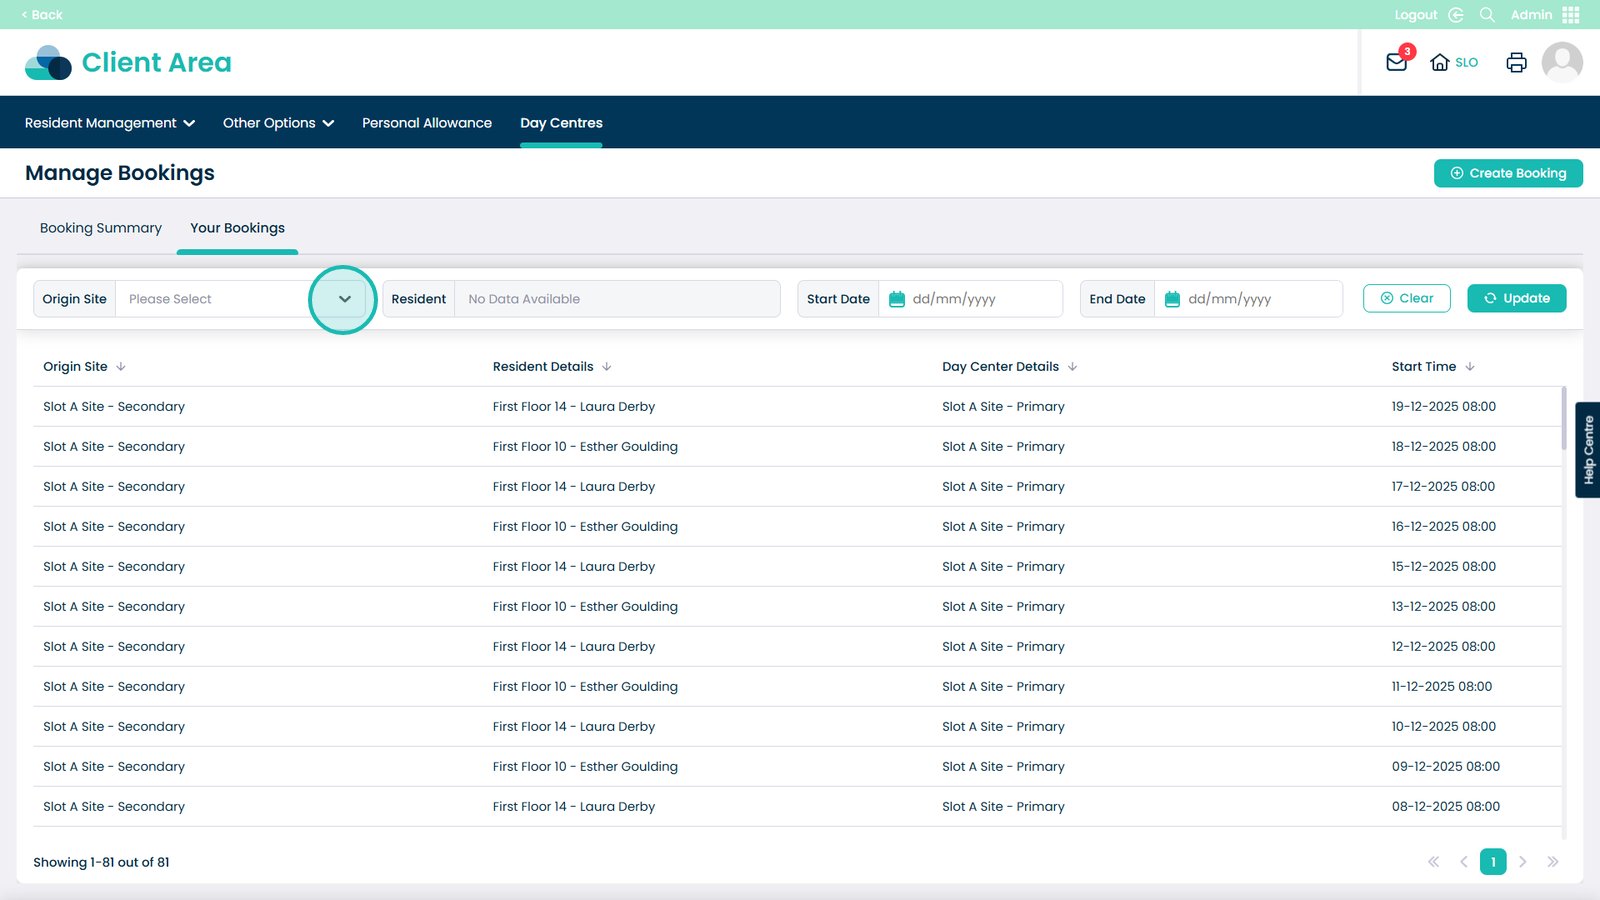Open the user profile avatar
This screenshot has height=900, width=1600.
tap(1561, 62)
